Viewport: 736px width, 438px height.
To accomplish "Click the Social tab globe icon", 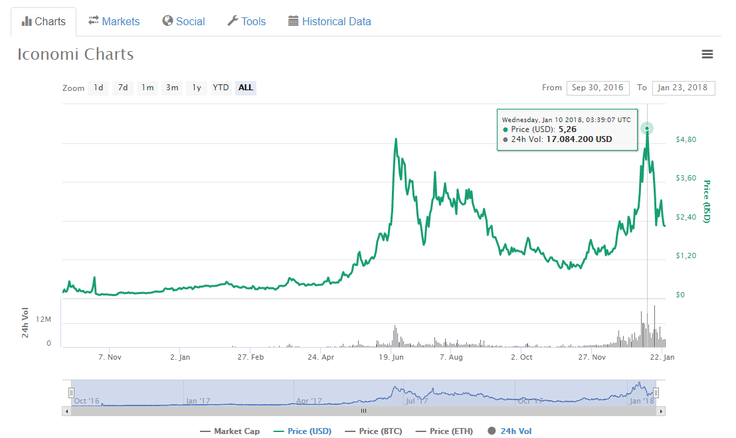I will [x=168, y=21].
